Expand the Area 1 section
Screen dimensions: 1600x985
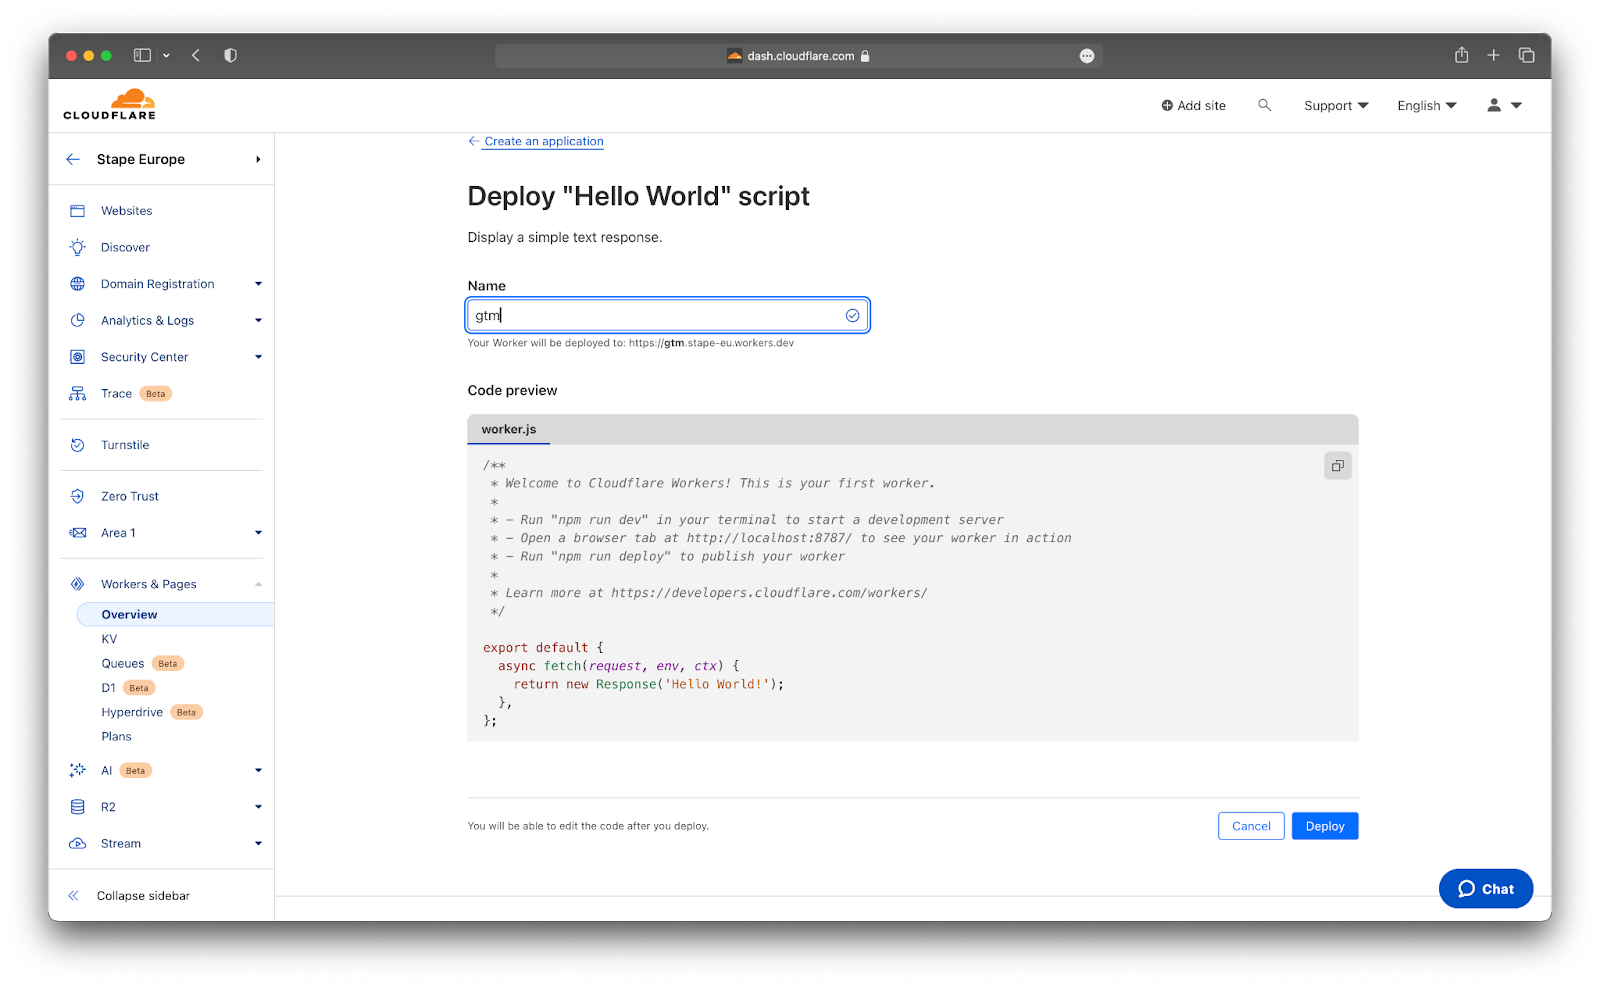(x=258, y=533)
